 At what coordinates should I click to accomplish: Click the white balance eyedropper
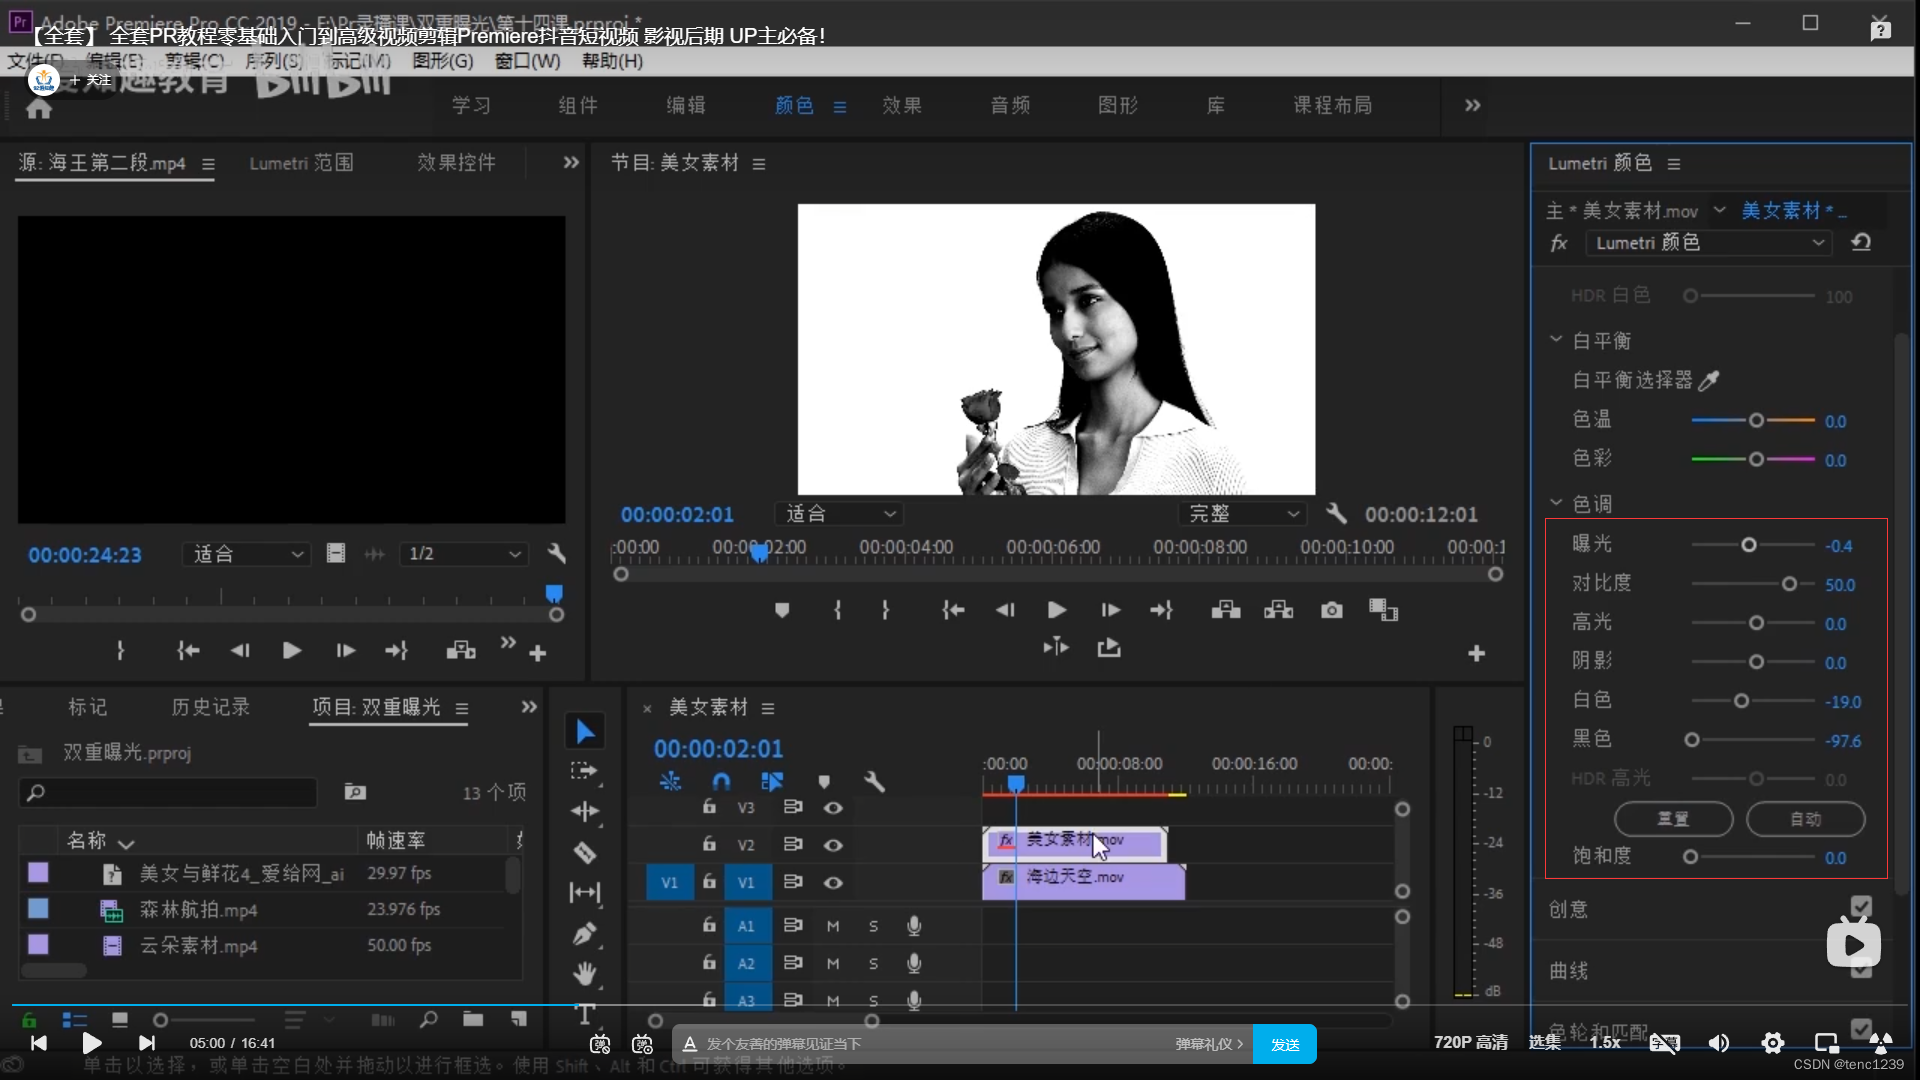(1709, 380)
